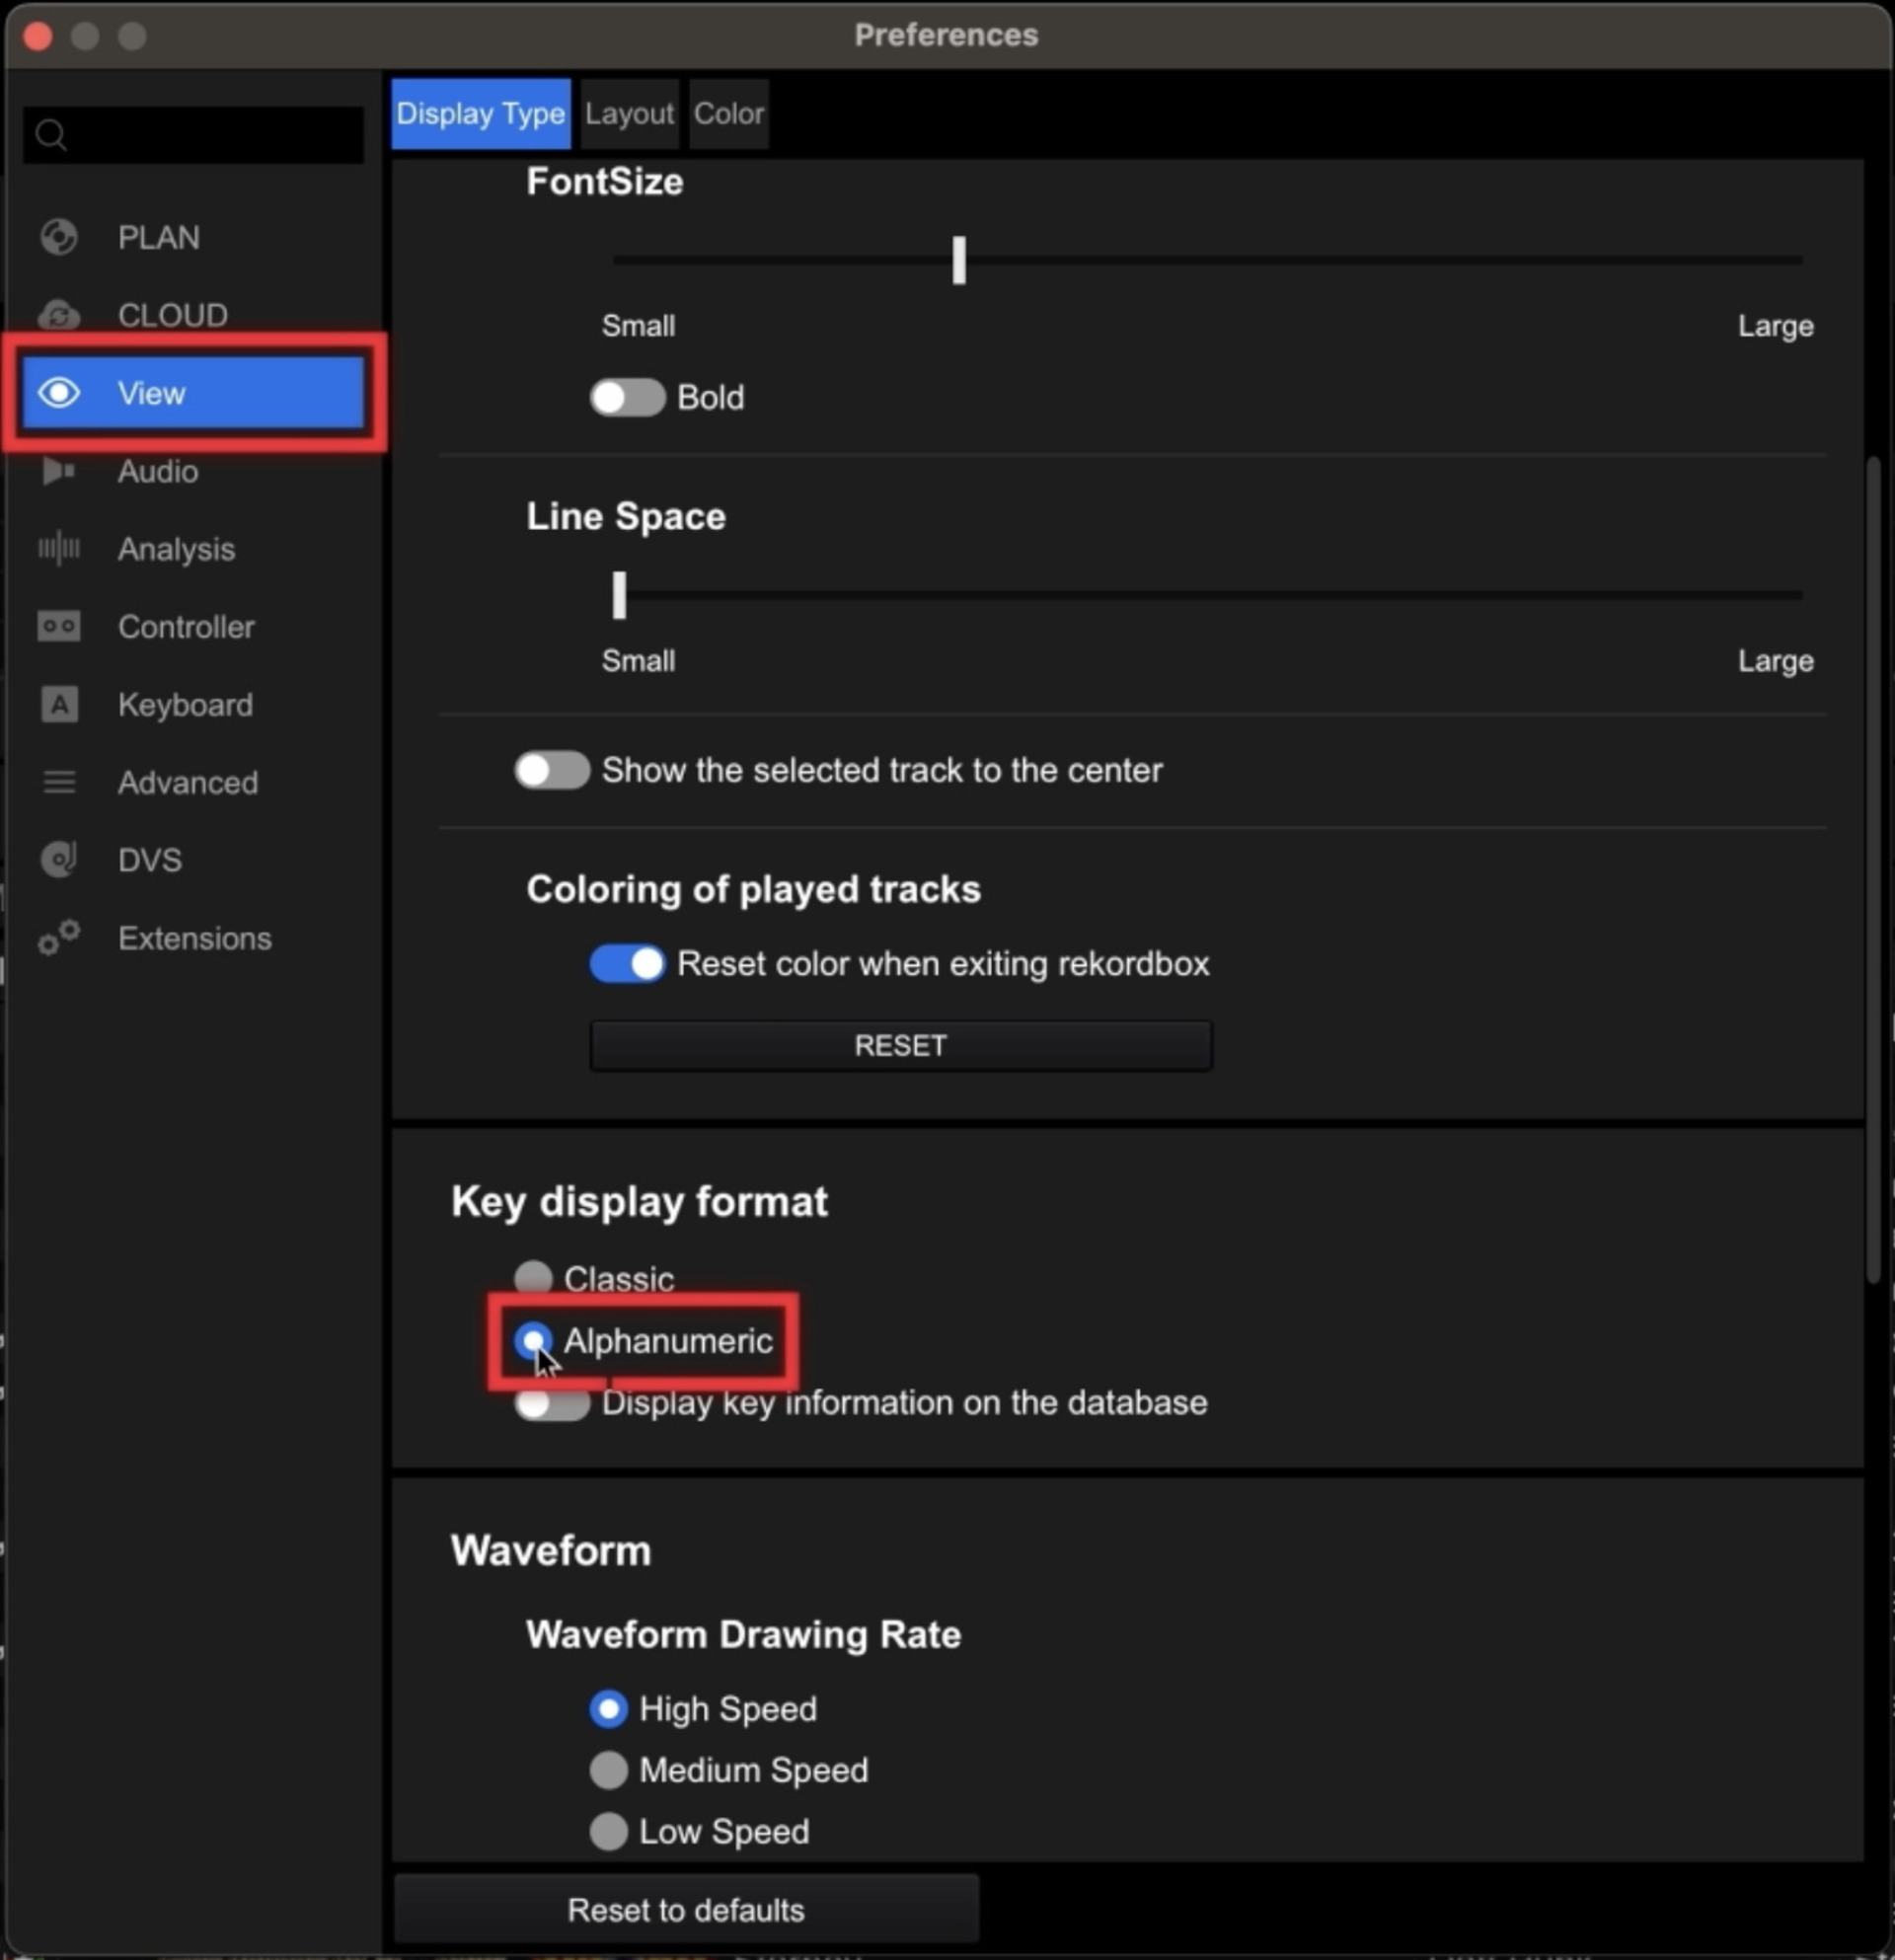Image resolution: width=1895 pixels, height=1960 pixels.
Task: Click the Small label under Line Space
Action: point(638,661)
